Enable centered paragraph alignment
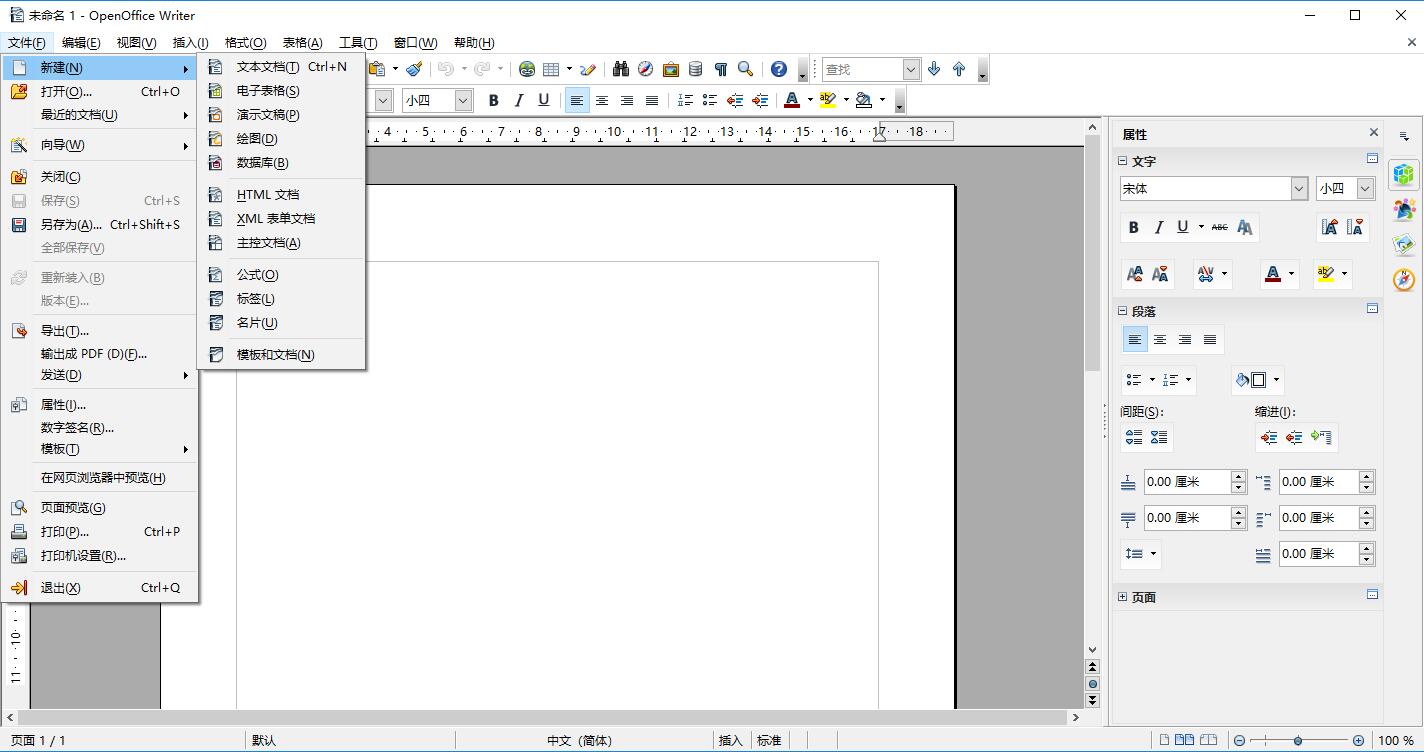 point(602,100)
